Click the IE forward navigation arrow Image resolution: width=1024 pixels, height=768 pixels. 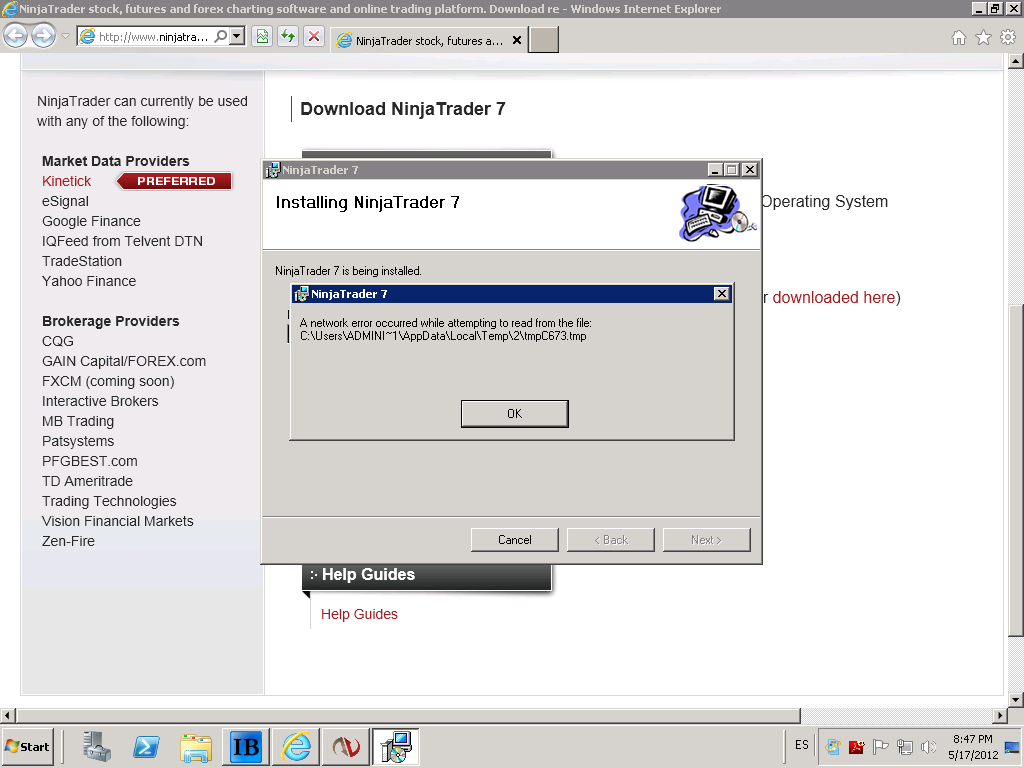pos(44,36)
